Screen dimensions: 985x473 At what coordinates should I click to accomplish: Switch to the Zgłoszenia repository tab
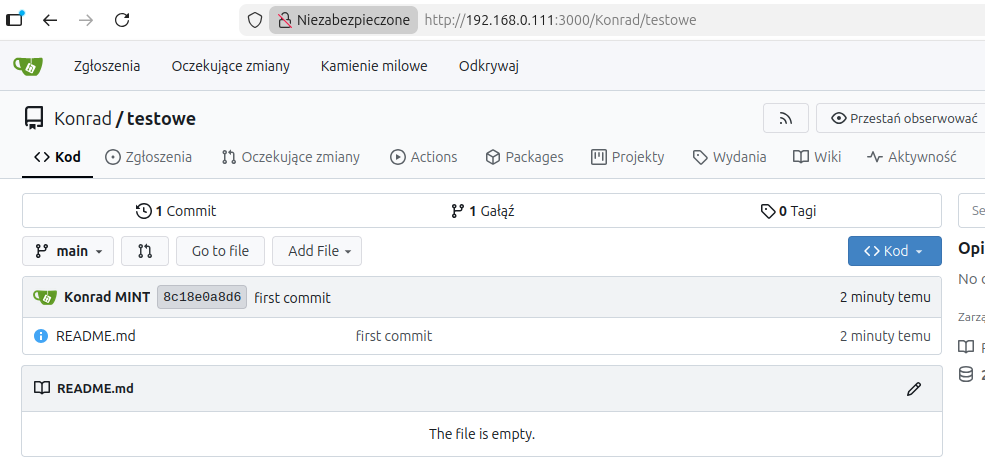(x=148, y=157)
